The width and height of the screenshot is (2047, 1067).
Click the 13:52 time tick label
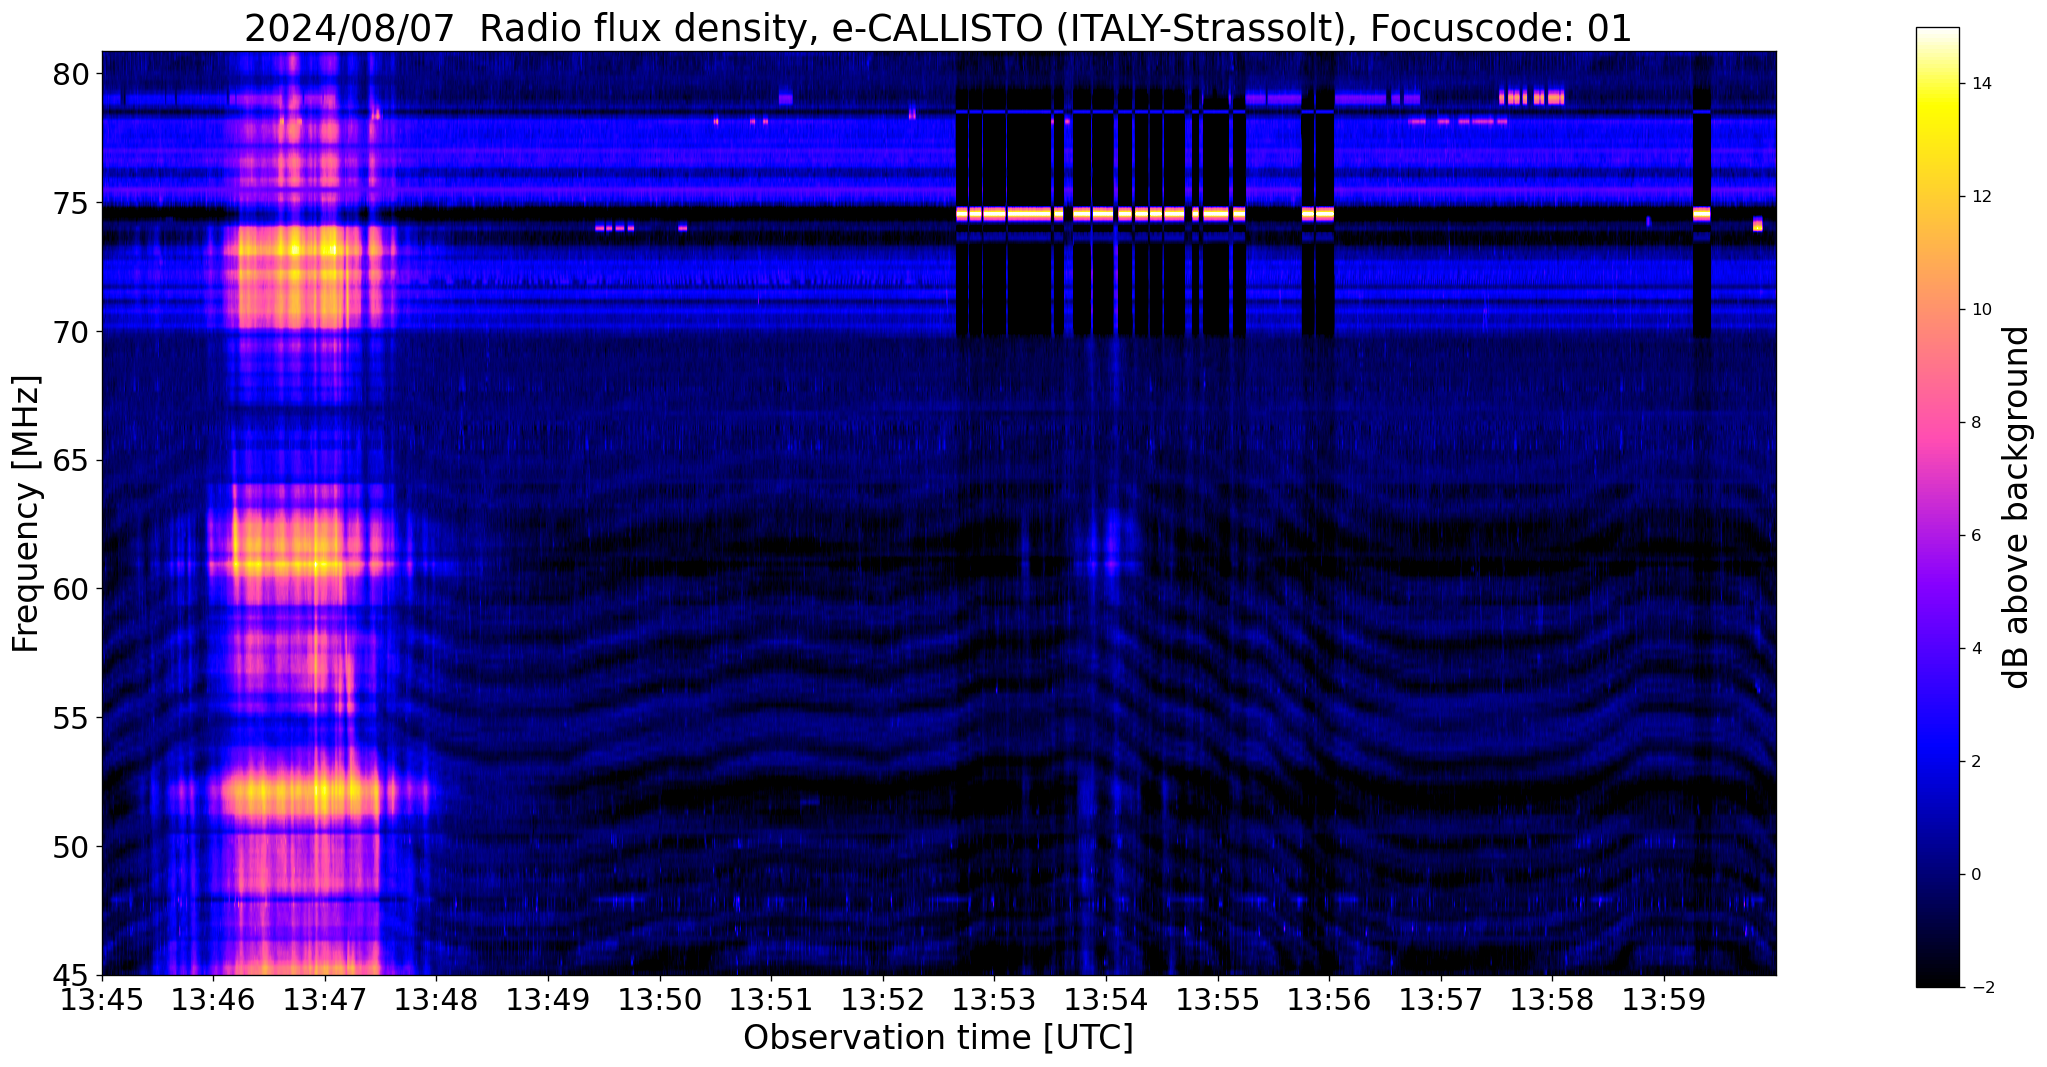[x=883, y=999]
